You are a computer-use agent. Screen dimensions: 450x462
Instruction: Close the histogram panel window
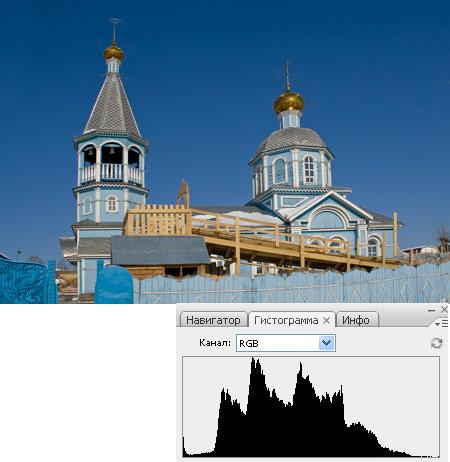pos(444,309)
